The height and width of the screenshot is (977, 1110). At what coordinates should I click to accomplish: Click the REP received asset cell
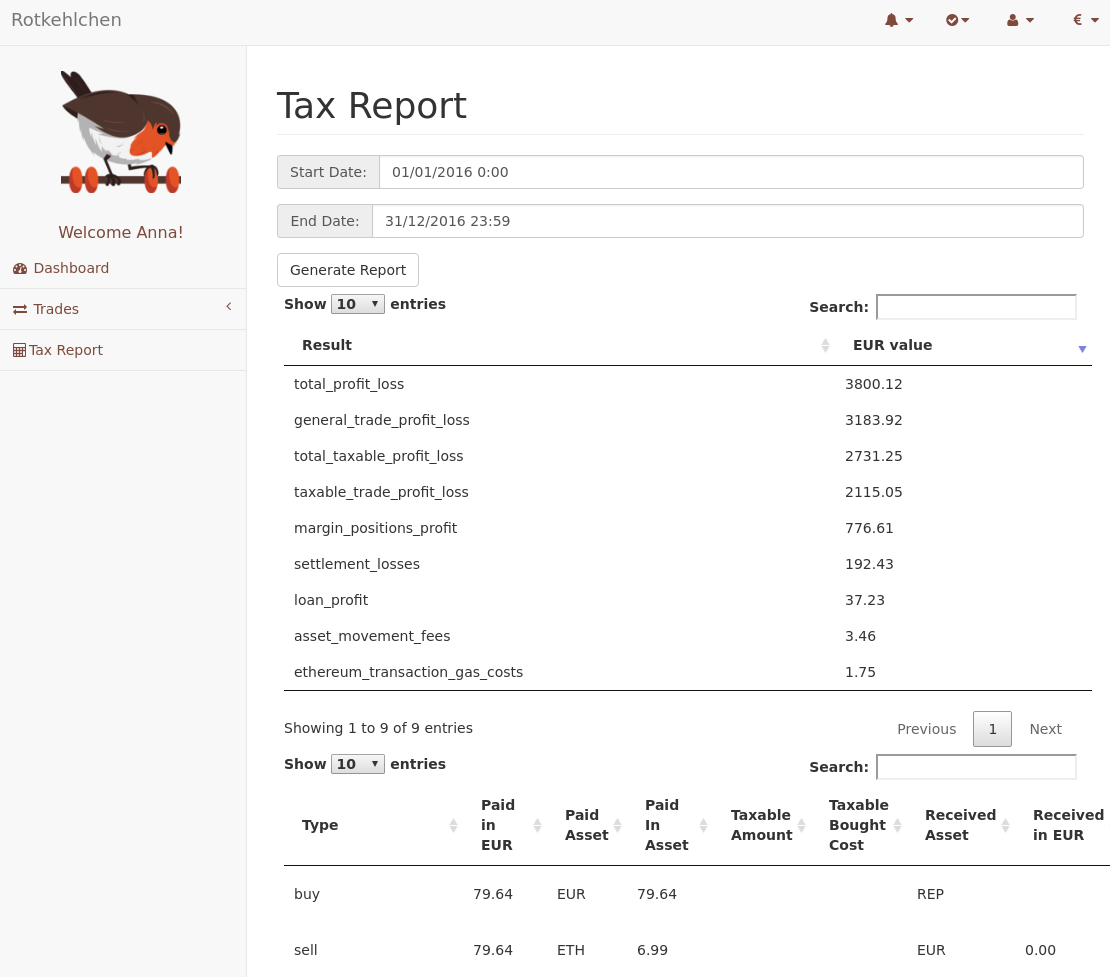[930, 894]
